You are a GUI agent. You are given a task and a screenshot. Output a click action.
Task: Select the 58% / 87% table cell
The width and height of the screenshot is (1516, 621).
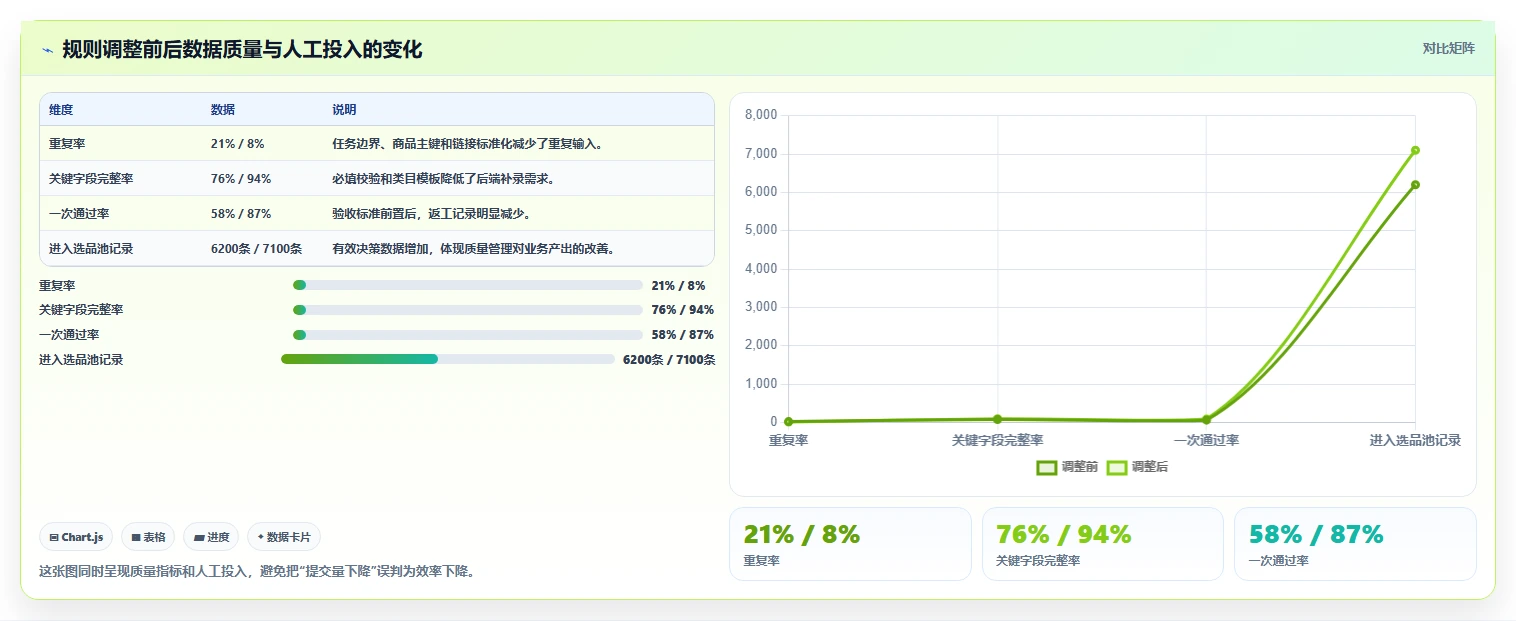pos(241,214)
